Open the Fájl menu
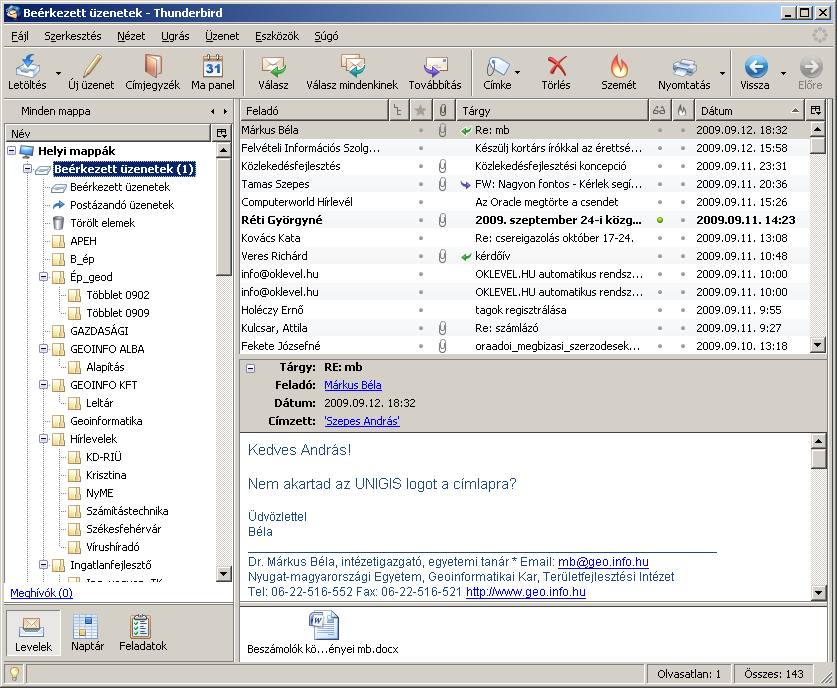 tap(20, 36)
